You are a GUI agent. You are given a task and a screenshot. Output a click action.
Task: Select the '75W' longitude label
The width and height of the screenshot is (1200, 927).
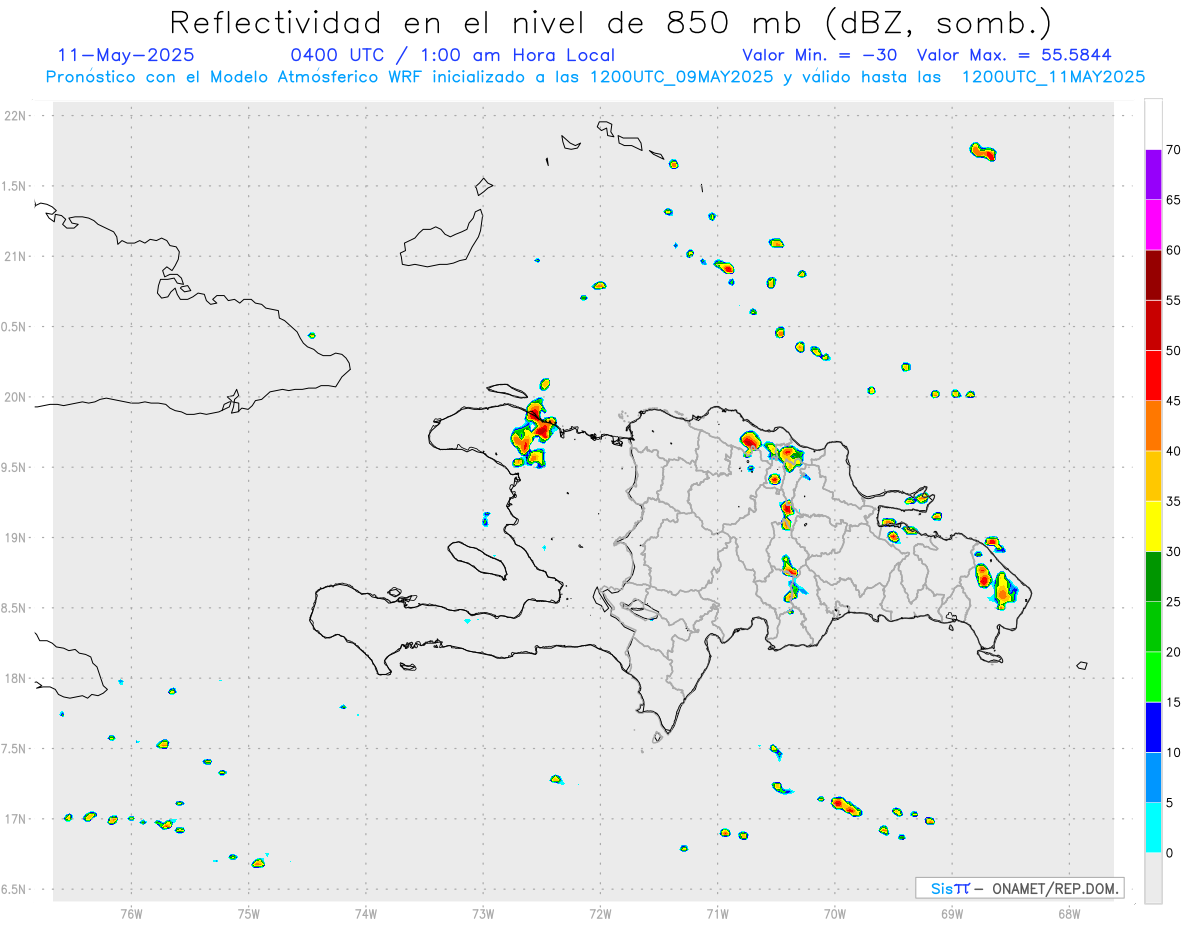click(x=249, y=913)
